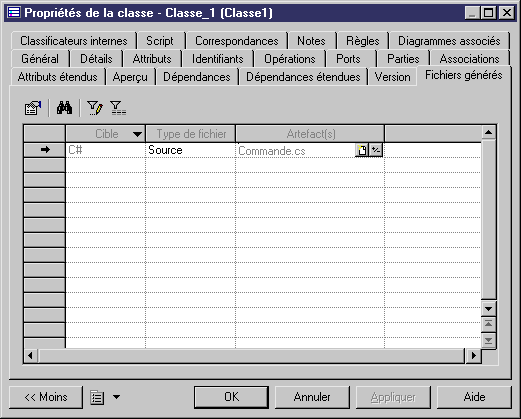Expand the Cible column dropdown arrow

[x=137, y=134]
